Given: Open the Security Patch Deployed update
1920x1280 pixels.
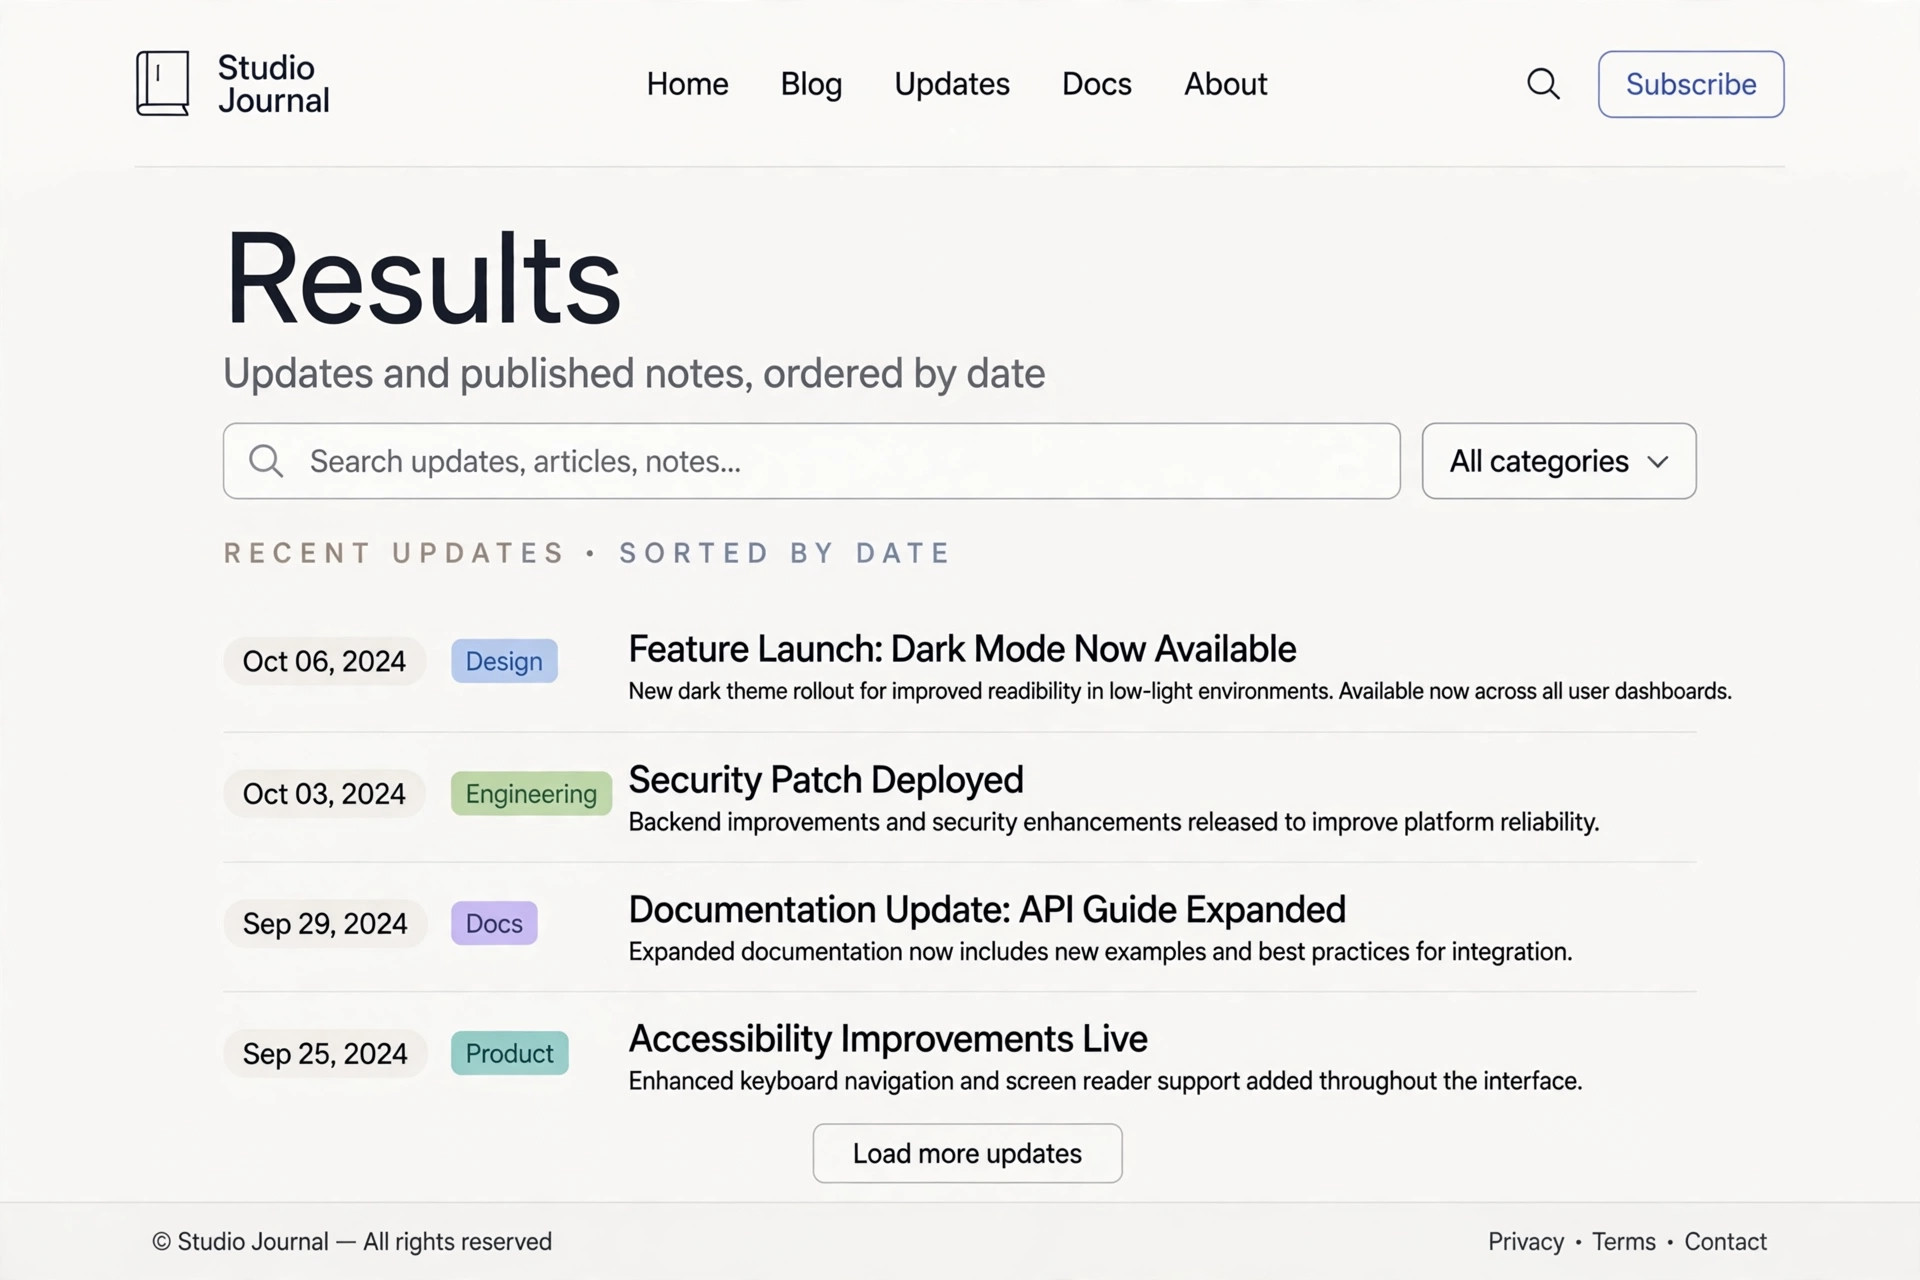Looking at the screenshot, I should (x=826, y=780).
